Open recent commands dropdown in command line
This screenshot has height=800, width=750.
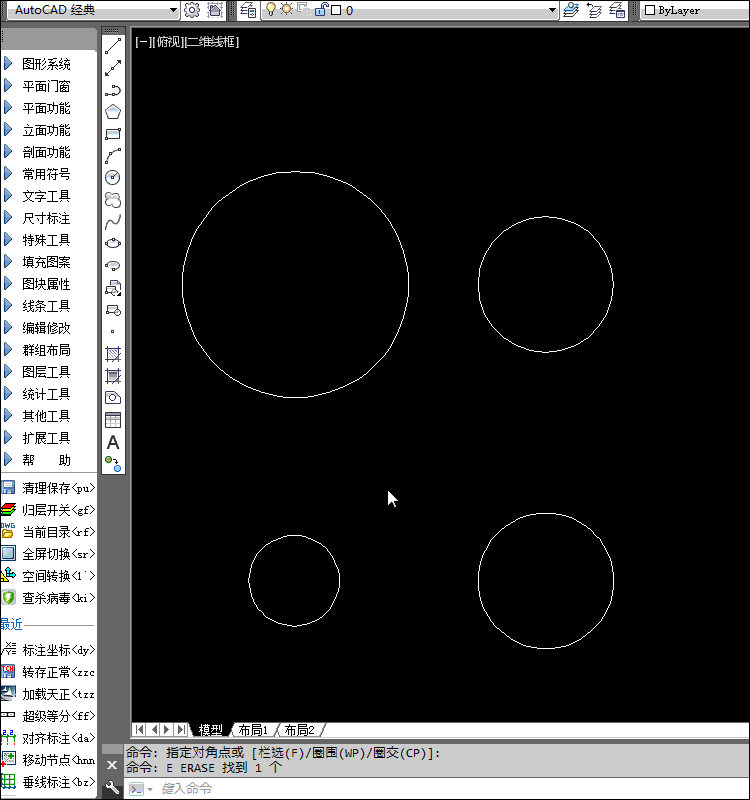point(142,789)
